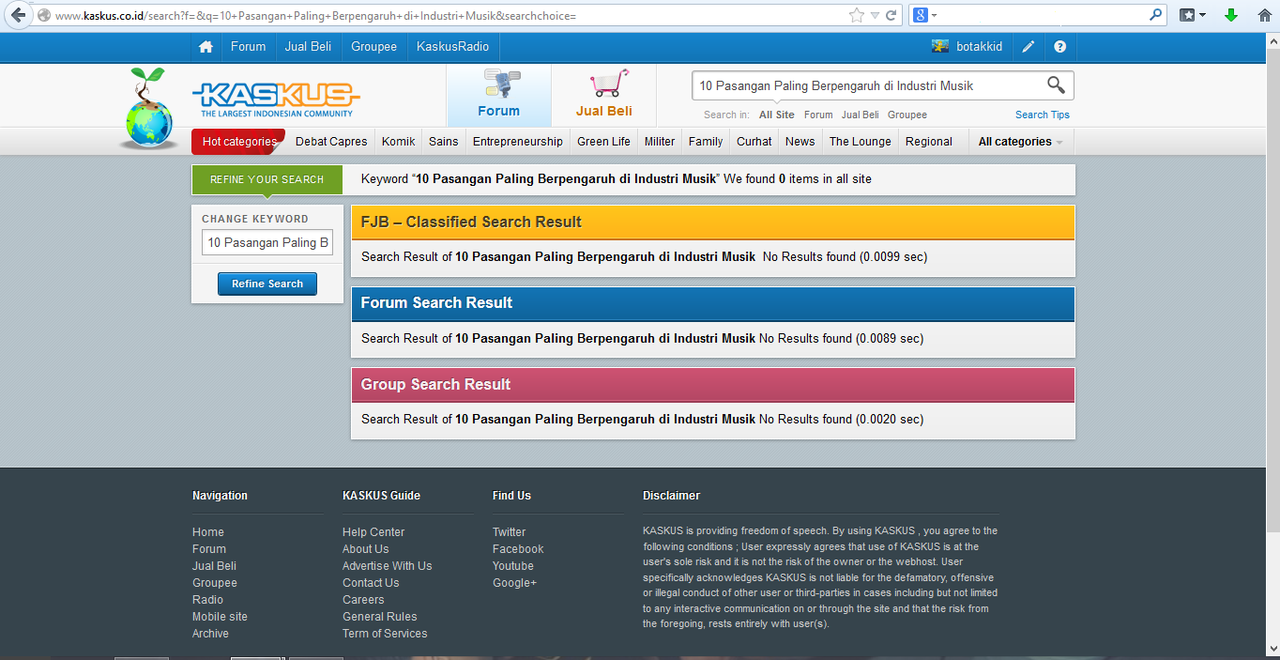Image resolution: width=1280 pixels, height=660 pixels.
Task: Click the KASKUS logo
Action: point(276,99)
